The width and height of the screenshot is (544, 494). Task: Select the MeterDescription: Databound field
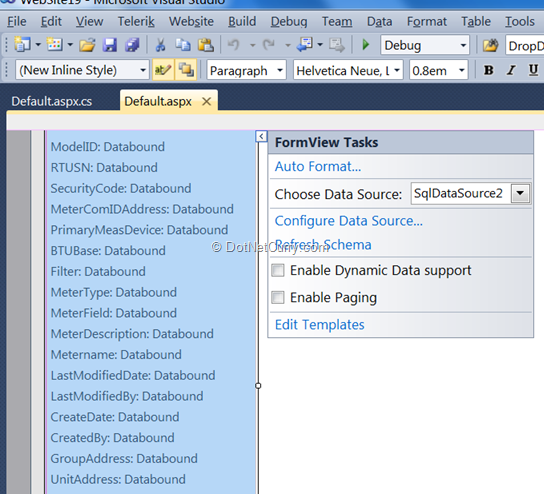(132, 334)
